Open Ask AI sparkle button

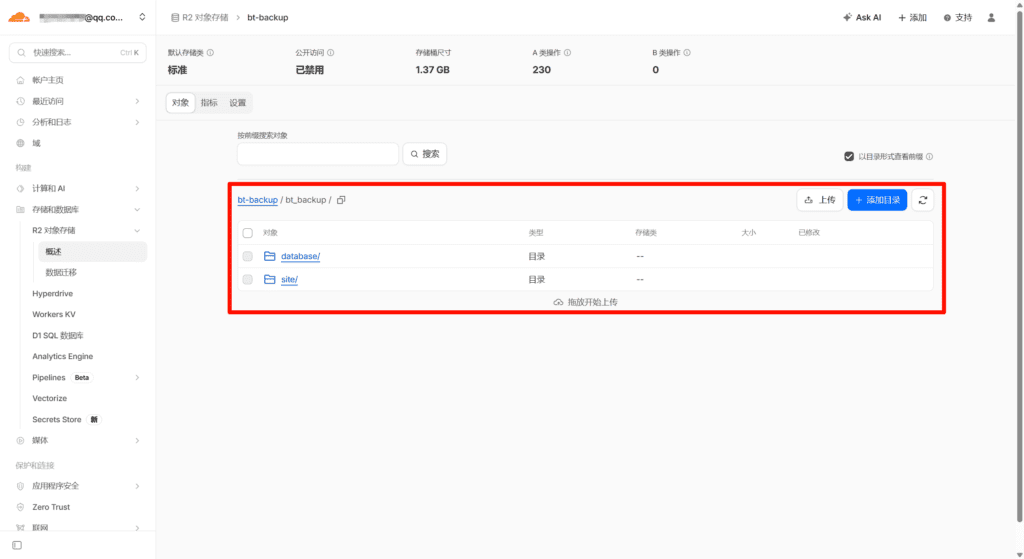click(862, 17)
